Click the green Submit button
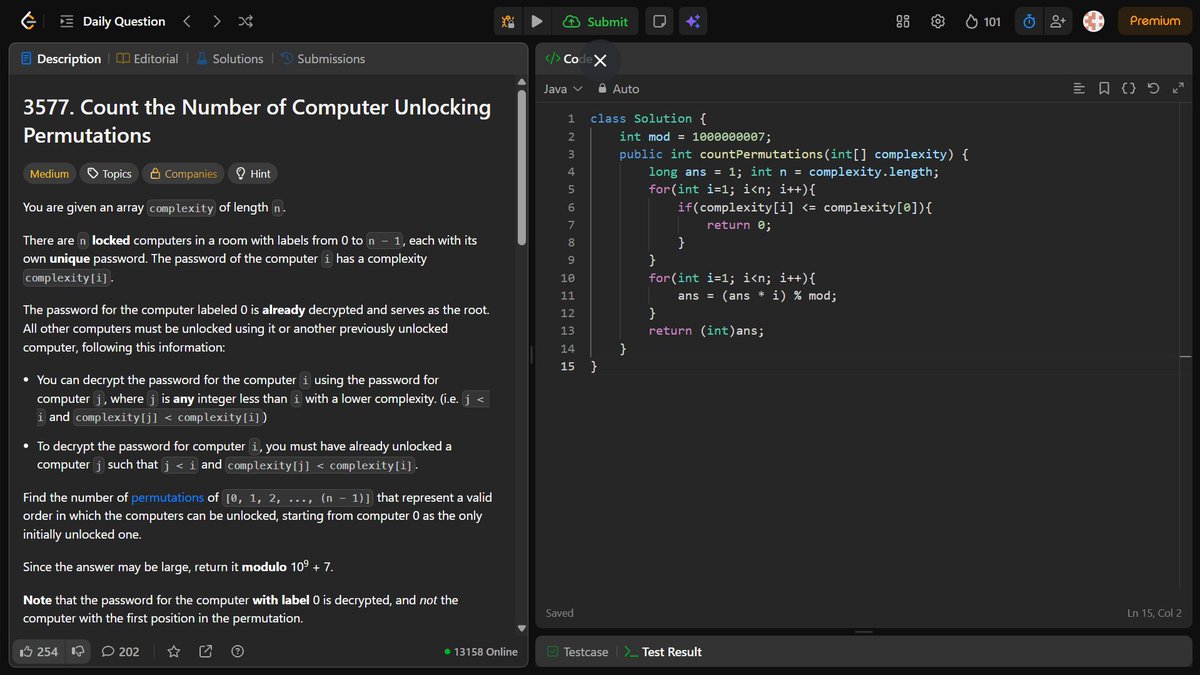The width and height of the screenshot is (1200, 675). pos(596,21)
